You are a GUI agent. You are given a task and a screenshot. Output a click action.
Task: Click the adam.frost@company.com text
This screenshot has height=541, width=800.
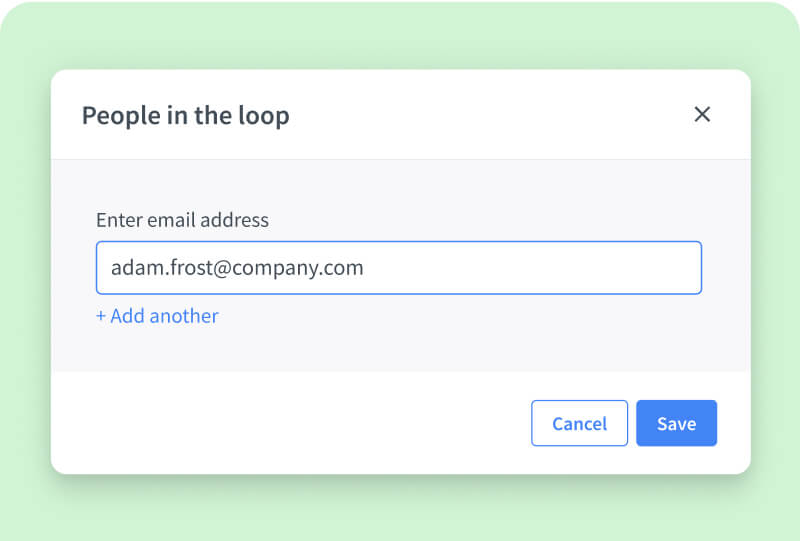point(237,268)
